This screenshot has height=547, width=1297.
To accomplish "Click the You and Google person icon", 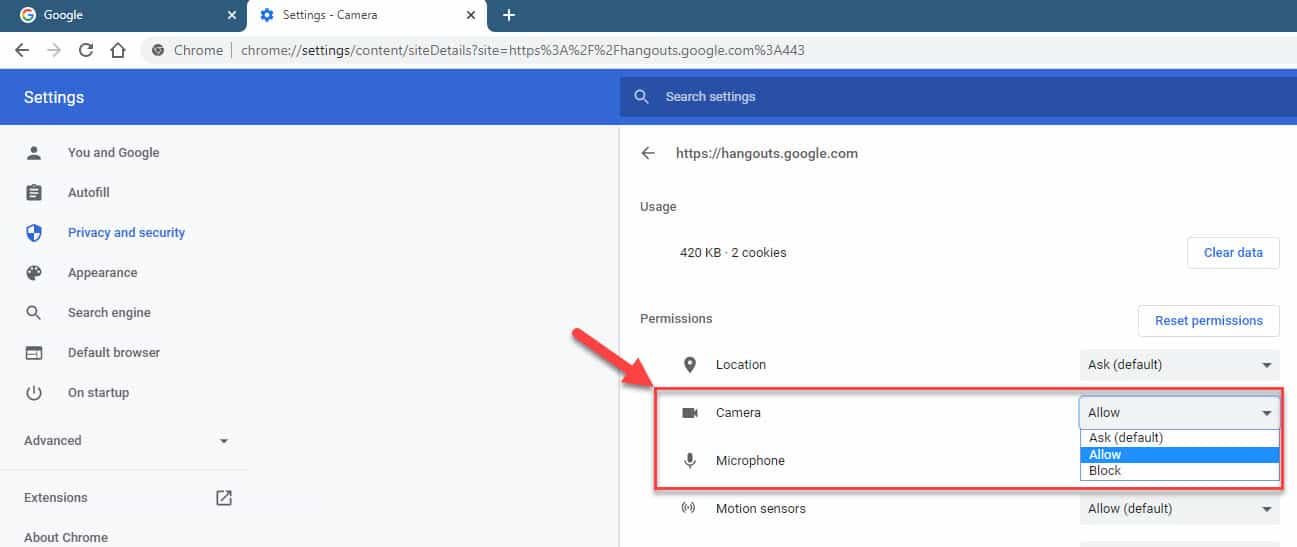I will point(34,153).
